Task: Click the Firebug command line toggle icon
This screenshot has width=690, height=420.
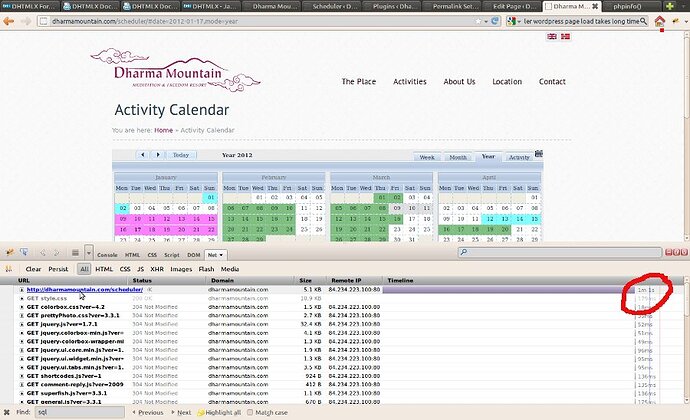Action: click(x=75, y=253)
